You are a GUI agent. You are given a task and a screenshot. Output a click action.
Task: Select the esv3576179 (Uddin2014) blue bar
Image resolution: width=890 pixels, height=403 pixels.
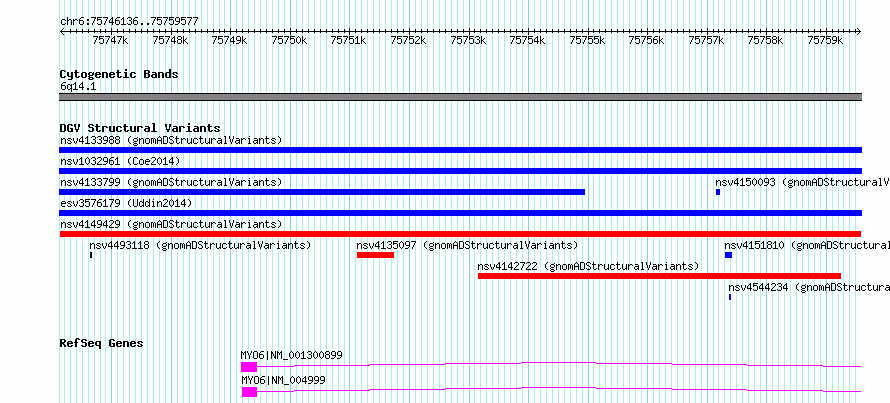click(460, 213)
